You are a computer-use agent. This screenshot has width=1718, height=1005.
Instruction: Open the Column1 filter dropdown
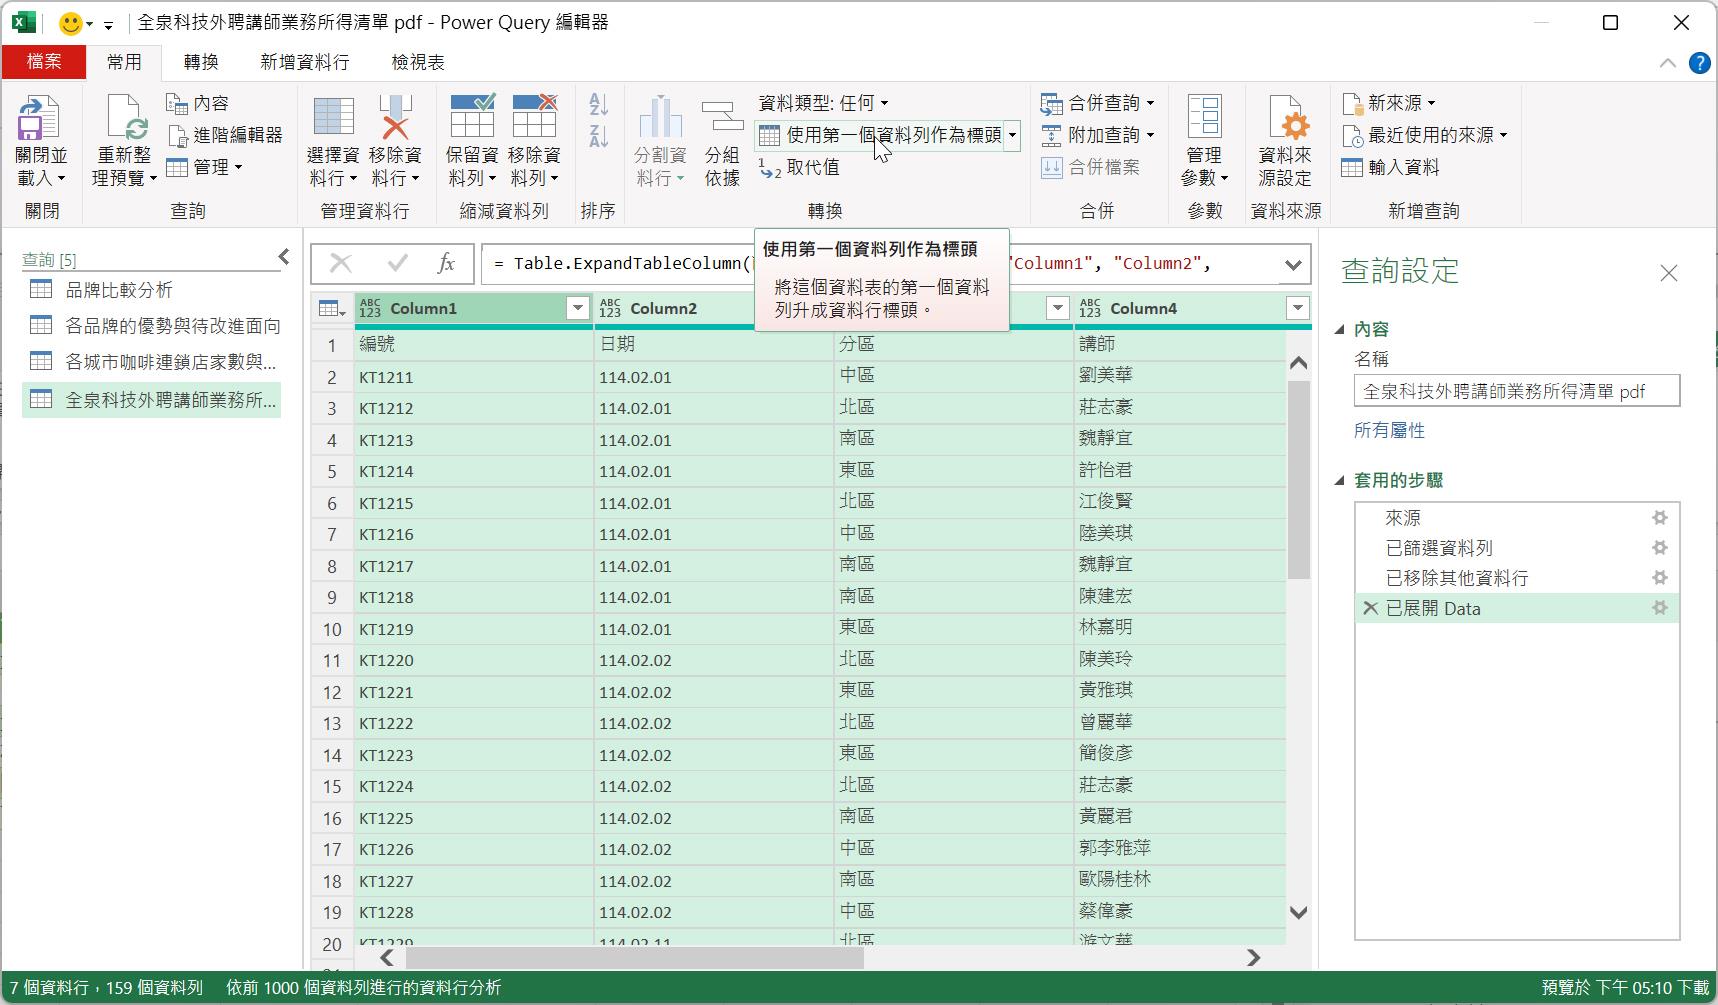[x=577, y=309]
